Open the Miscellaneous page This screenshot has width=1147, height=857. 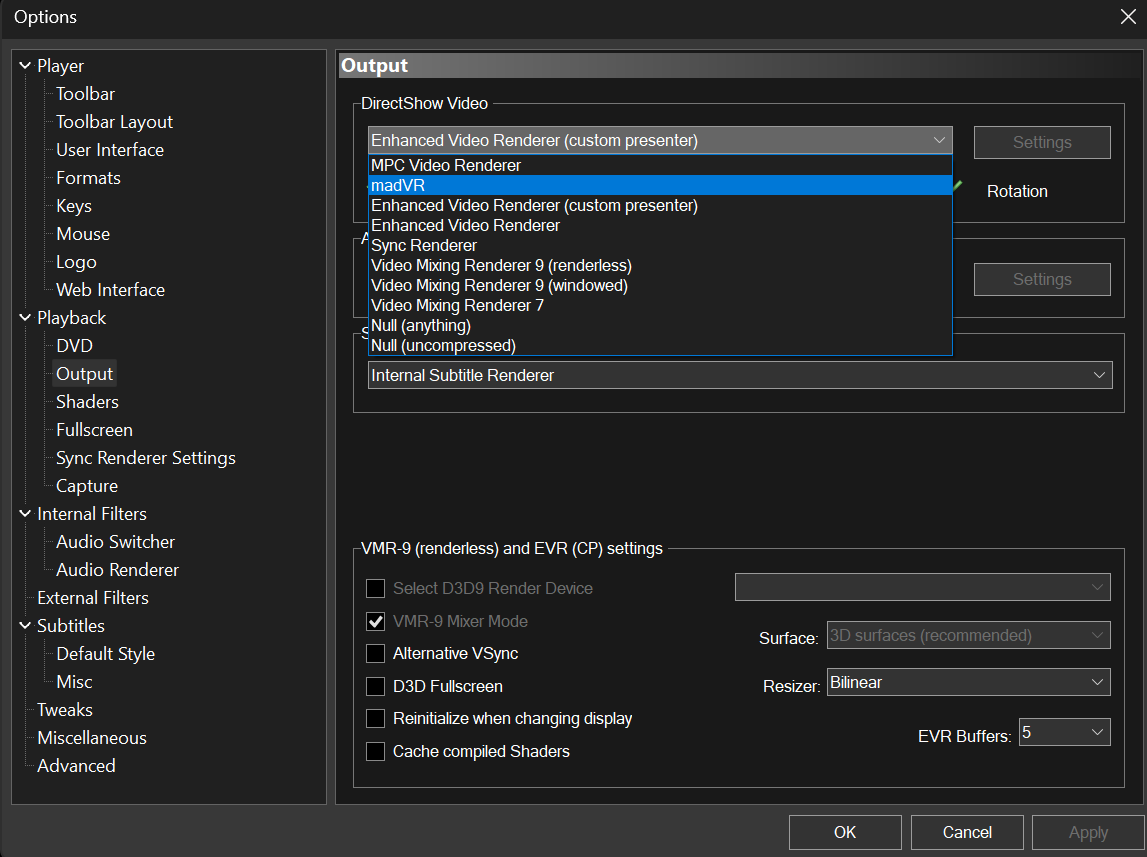(91, 738)
